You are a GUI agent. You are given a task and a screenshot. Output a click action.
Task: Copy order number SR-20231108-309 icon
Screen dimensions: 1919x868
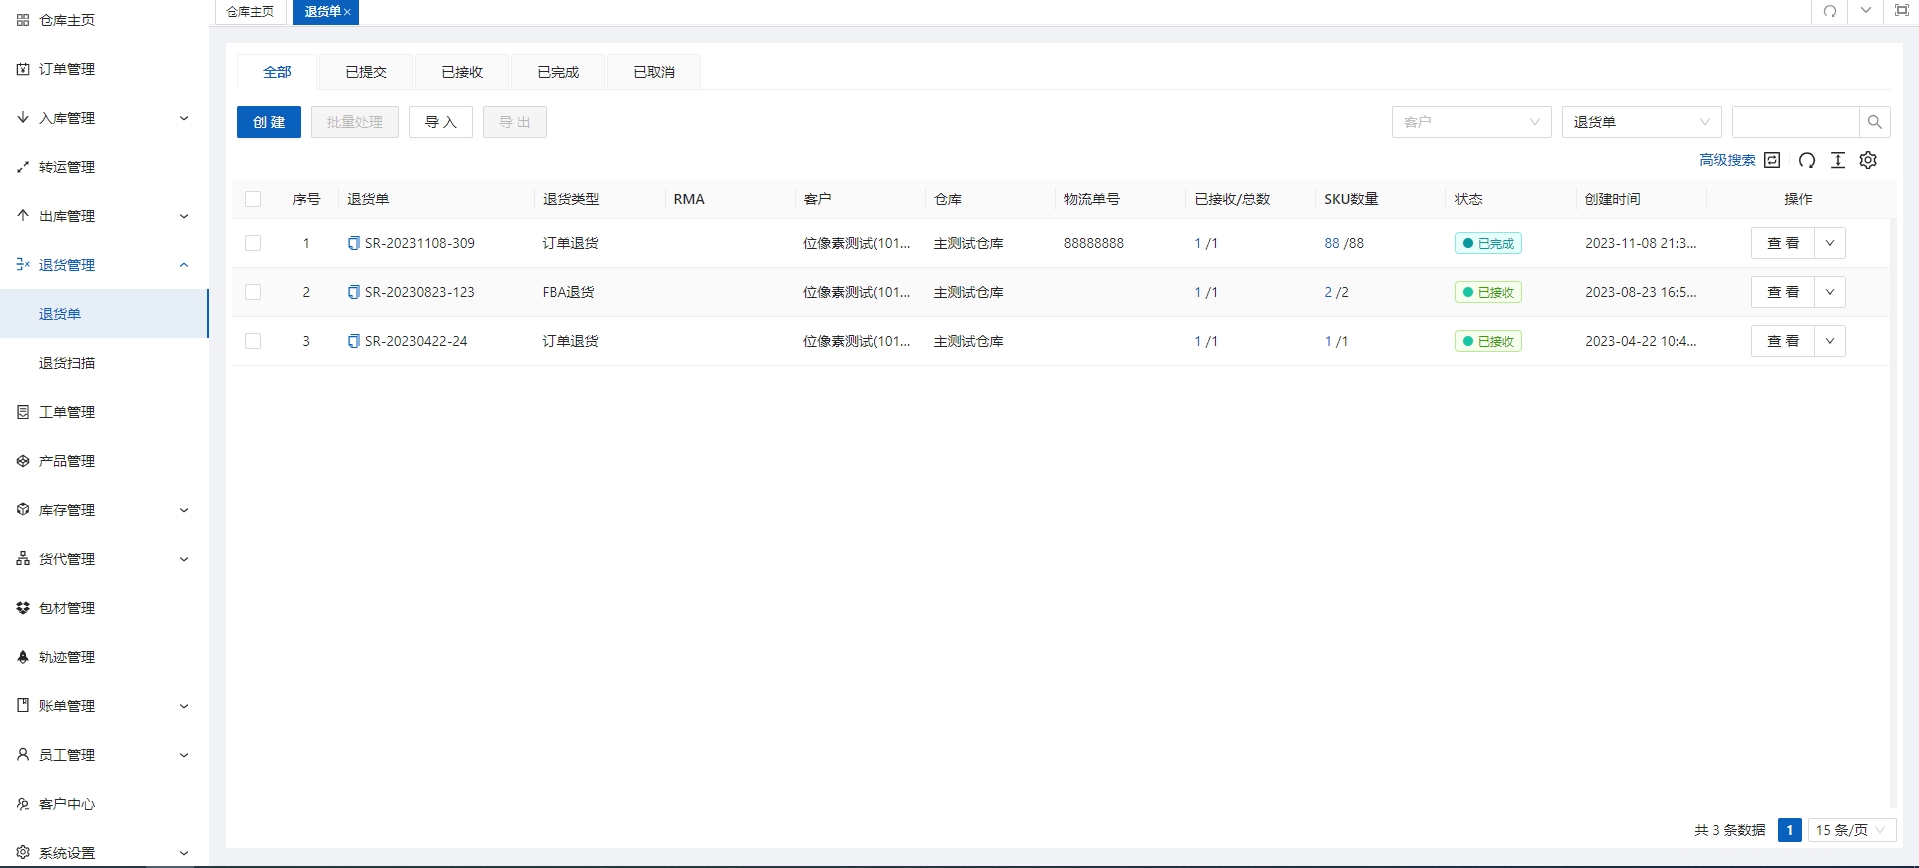click(x=353, y=243)
